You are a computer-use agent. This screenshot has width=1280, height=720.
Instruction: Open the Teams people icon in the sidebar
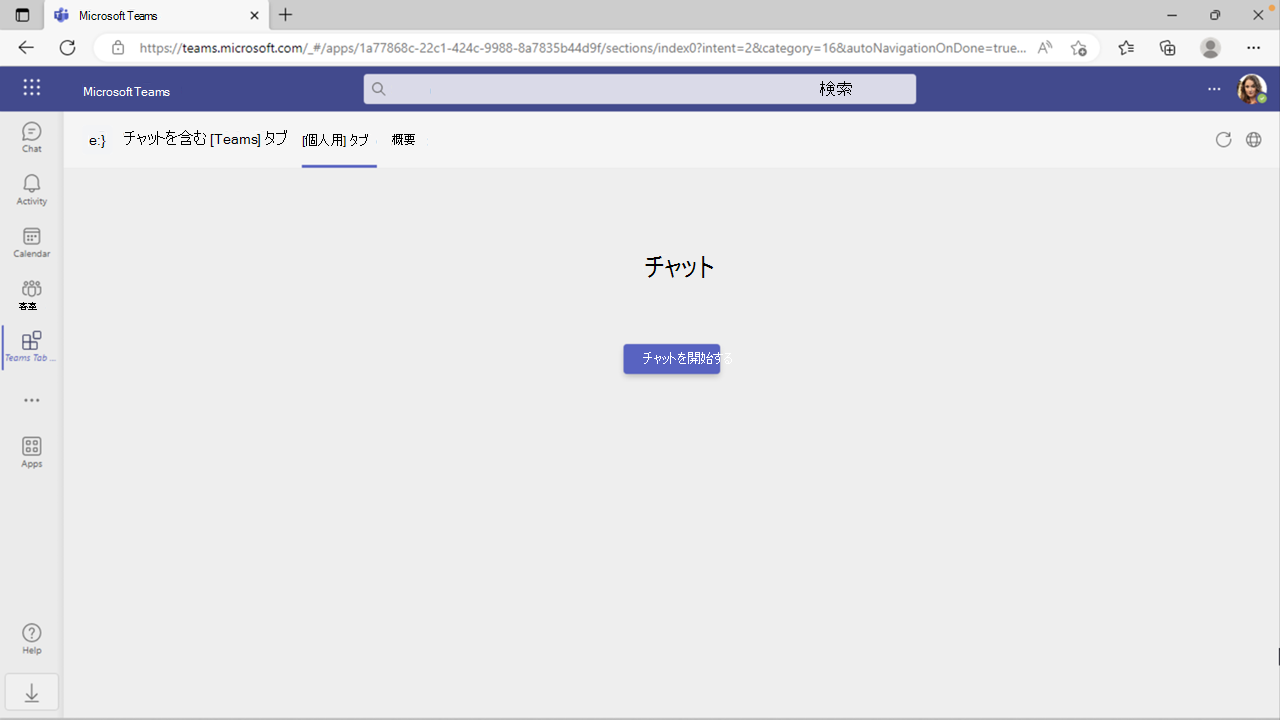[x=32, y=294]
